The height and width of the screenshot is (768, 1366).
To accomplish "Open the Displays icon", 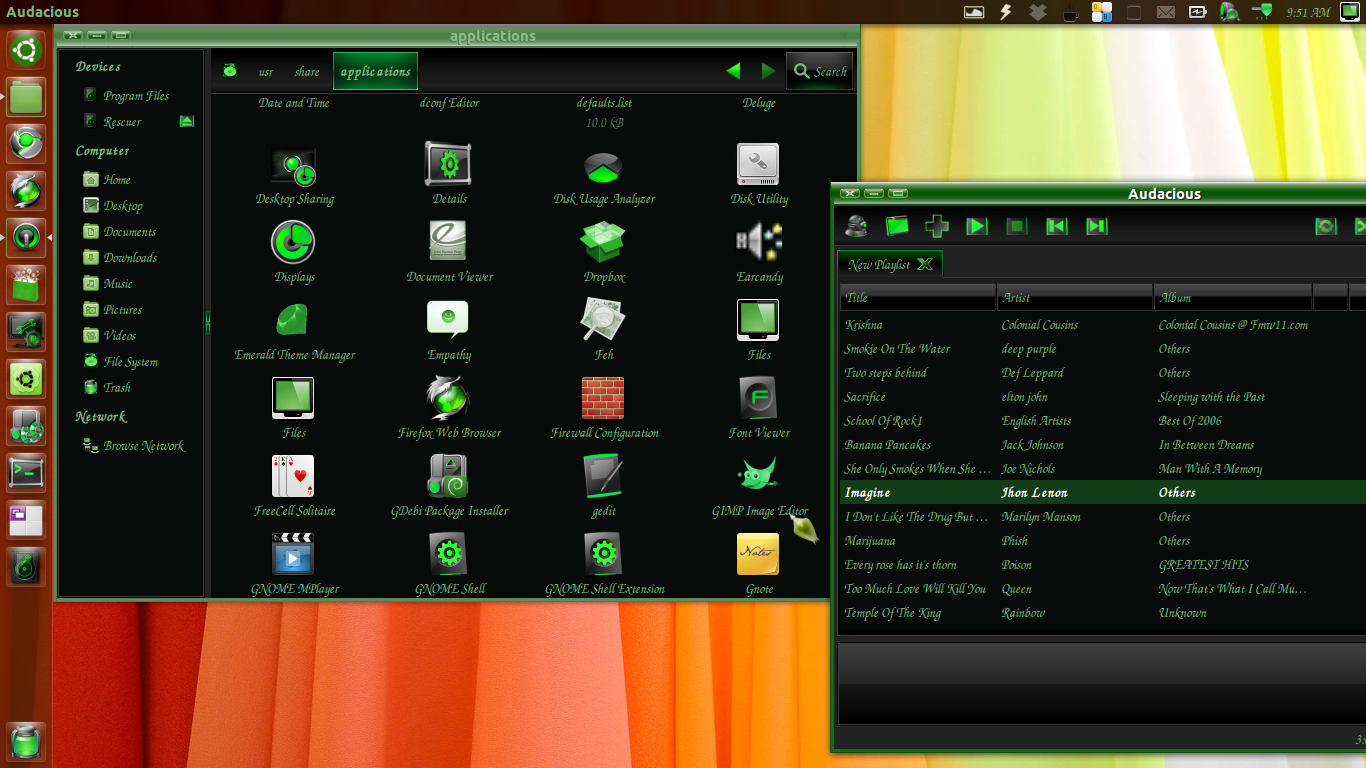I will tap(293, 242).
